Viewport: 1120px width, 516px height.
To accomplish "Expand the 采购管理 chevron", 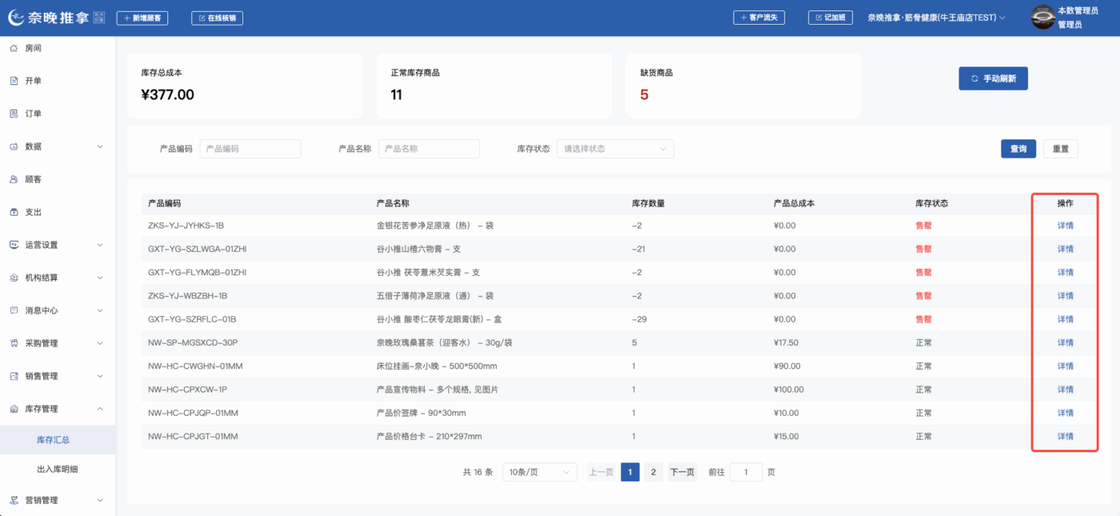I will [x=100, y=343].
